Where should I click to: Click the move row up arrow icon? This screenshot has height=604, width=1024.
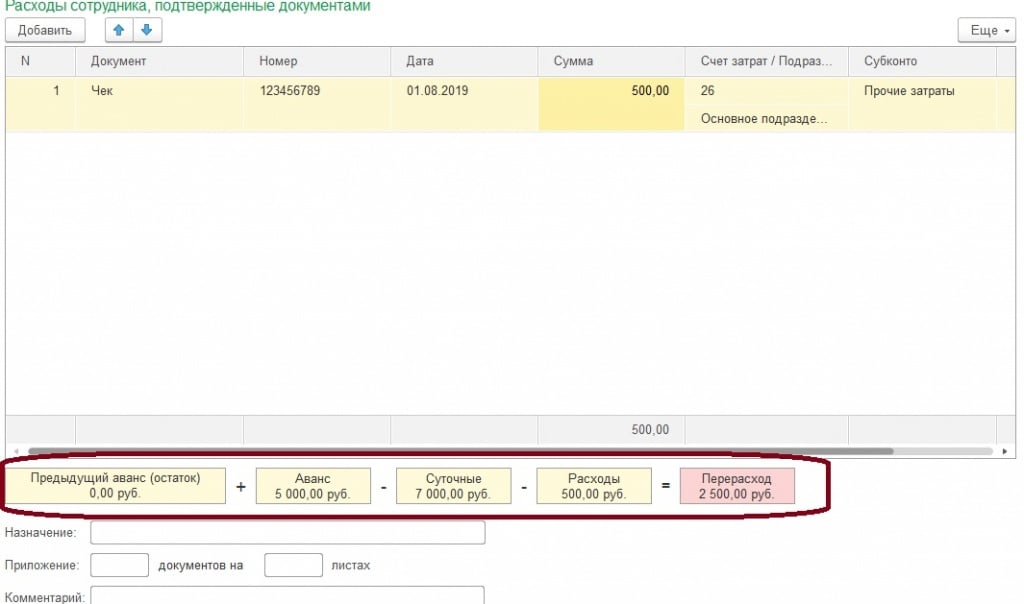(x=121, y=30)
